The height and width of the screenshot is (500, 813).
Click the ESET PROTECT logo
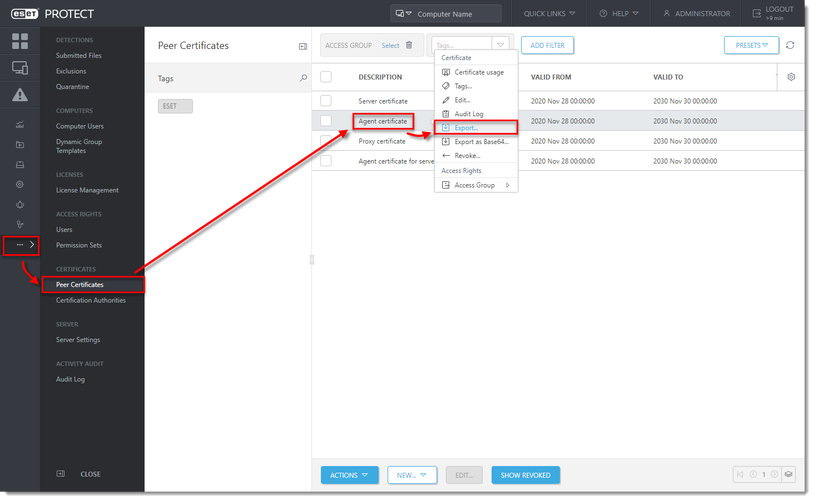(x=52, y=14)
